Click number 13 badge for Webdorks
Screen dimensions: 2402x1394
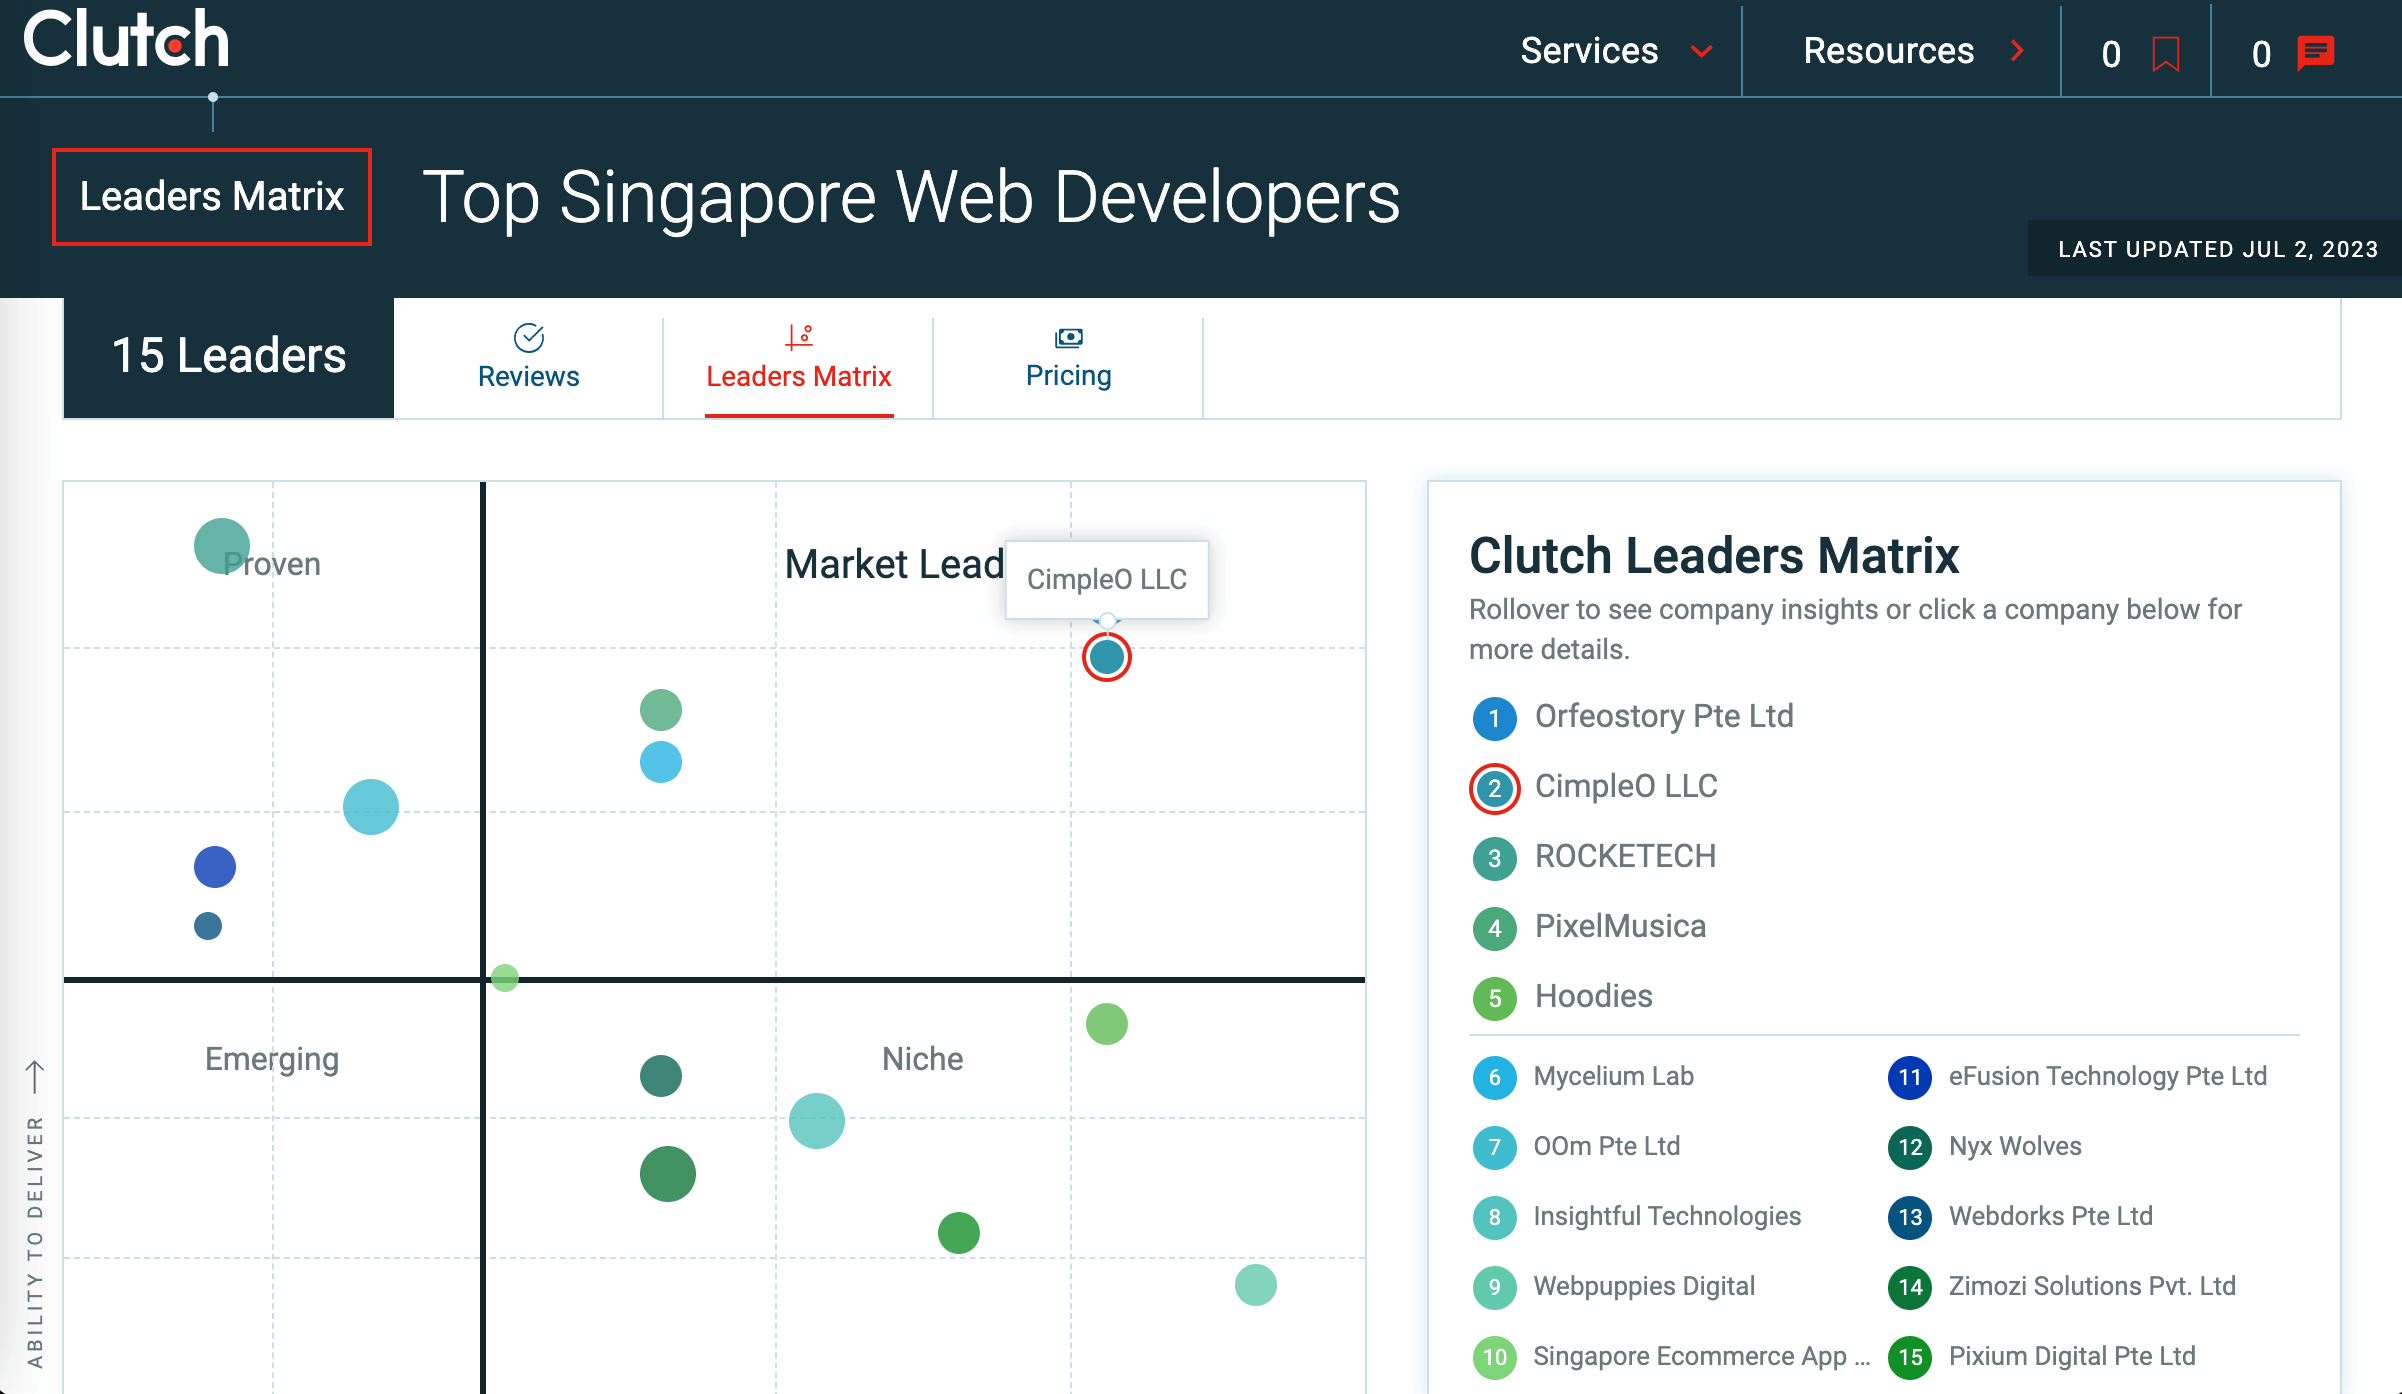coord(1909,1218)
